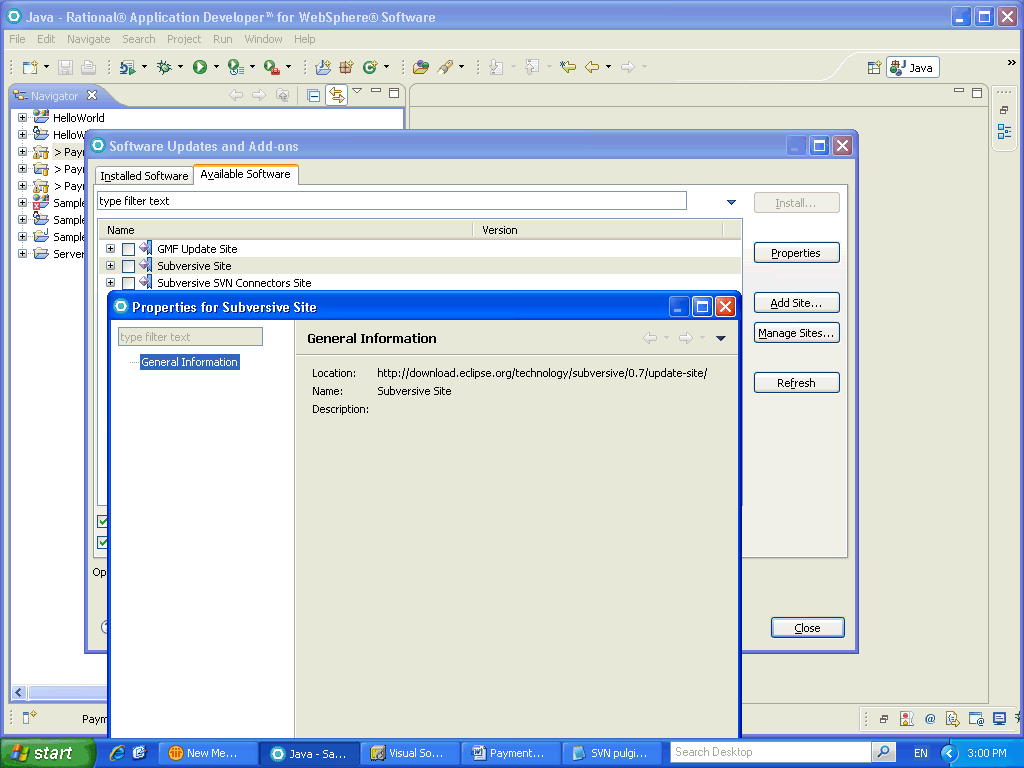Viewport: 1024px width, 768px height.
Task: Click the Back navigation arrow in main toolbar
Action: point(592,67)
